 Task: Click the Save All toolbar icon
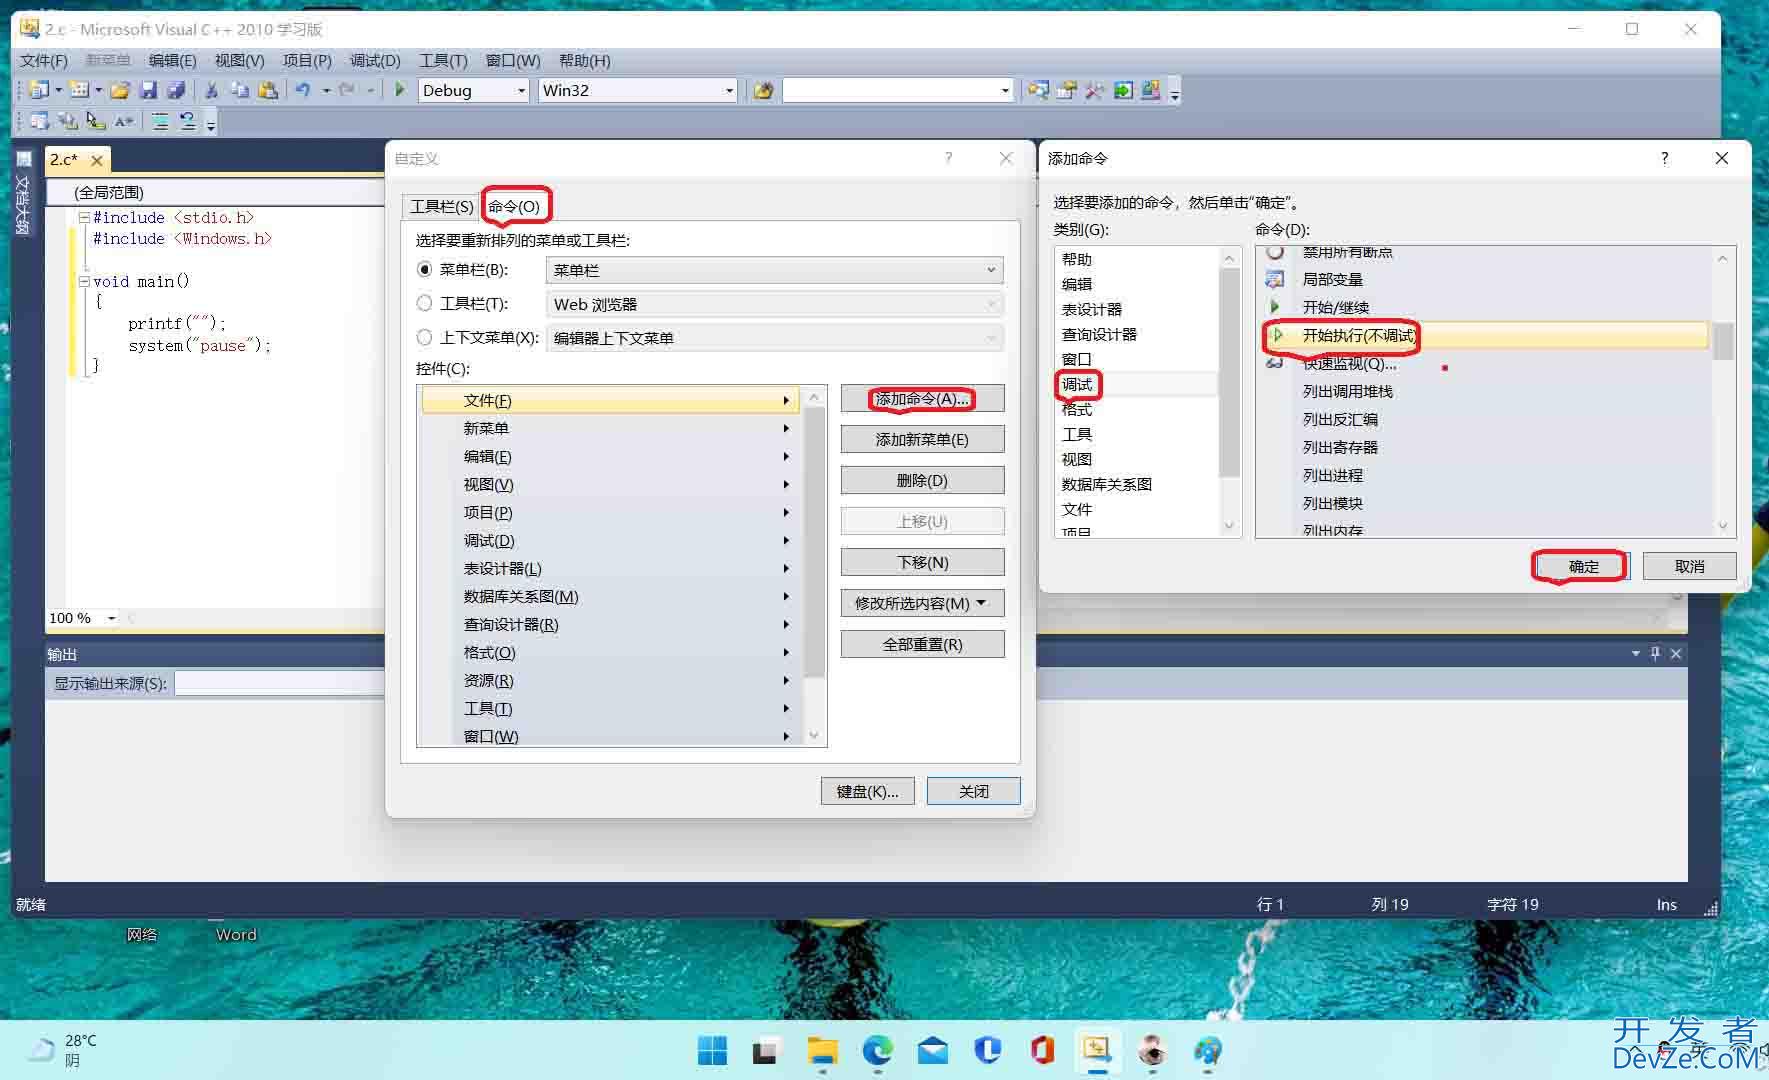176,90
